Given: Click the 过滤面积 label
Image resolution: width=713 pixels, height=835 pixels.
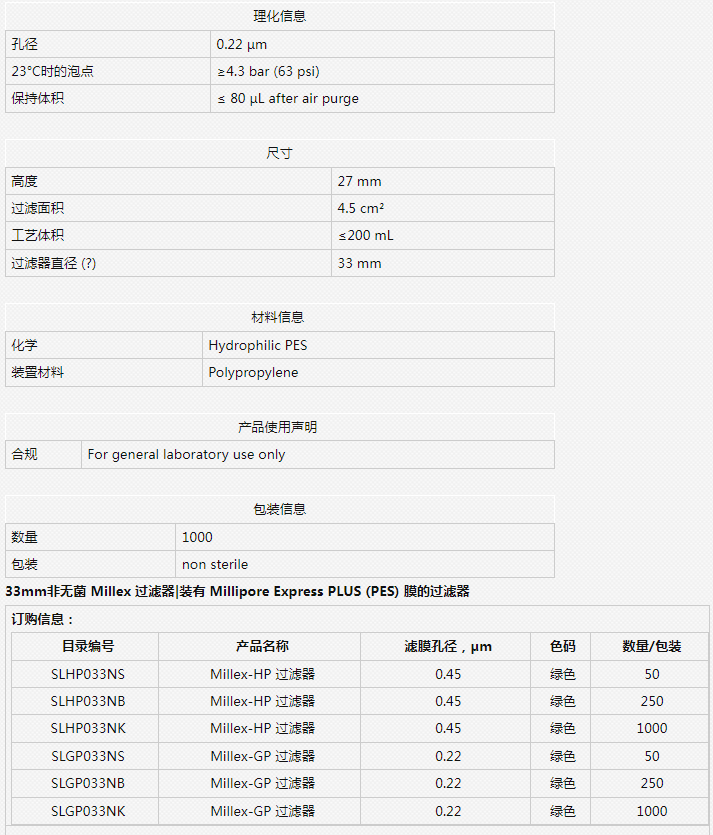Looking at the screenshot, I should pos(37,208).
